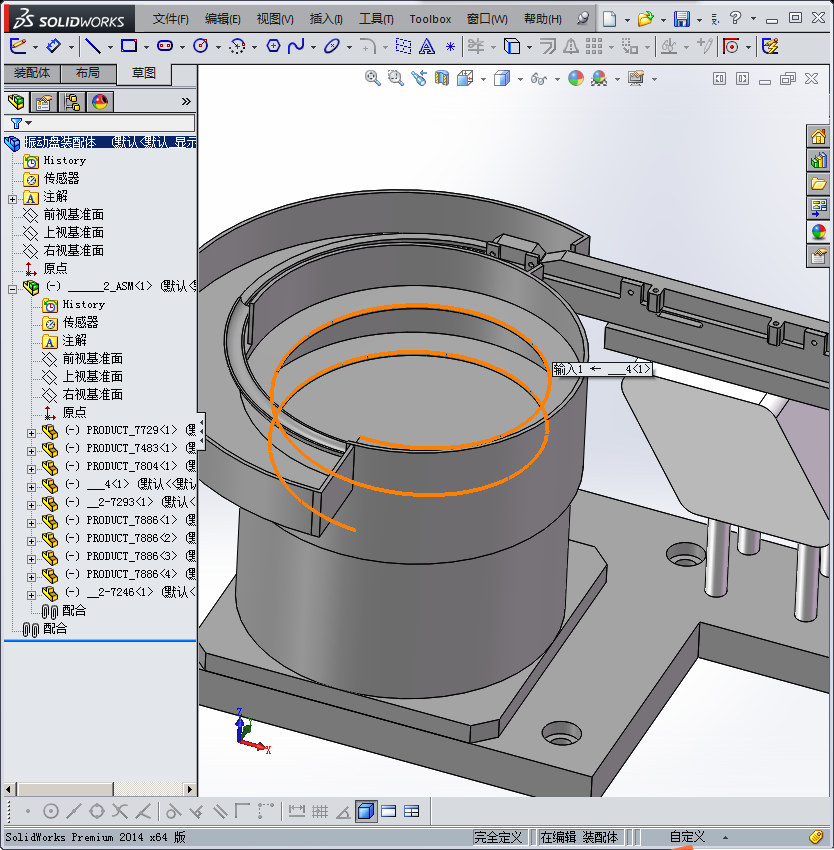Open the Section View tool

[x=442, y=79]
